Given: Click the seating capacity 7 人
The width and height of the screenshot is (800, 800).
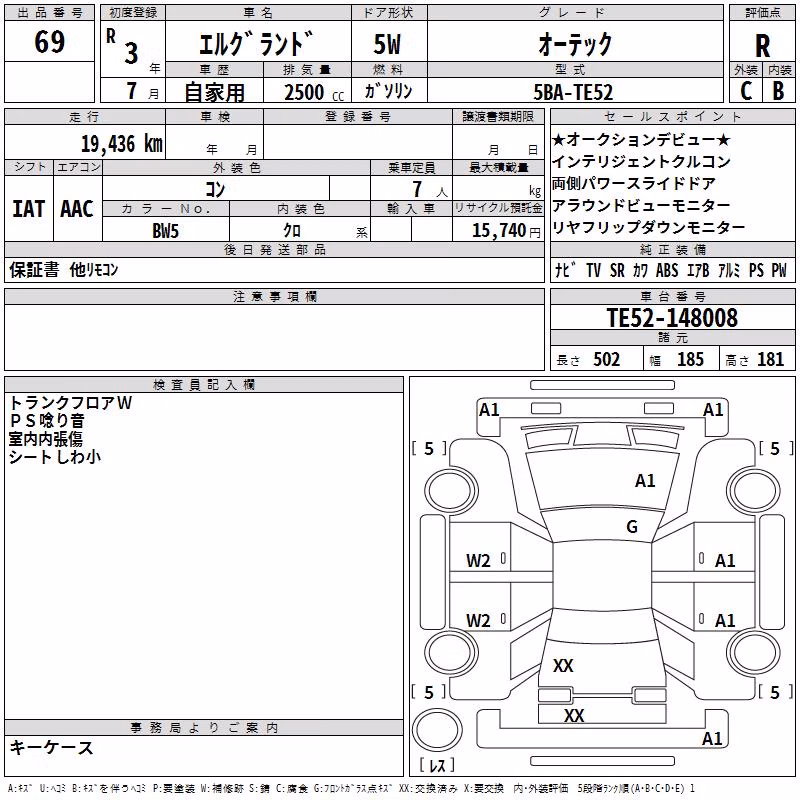Looking at the screenshot, I should coord(430,189).
